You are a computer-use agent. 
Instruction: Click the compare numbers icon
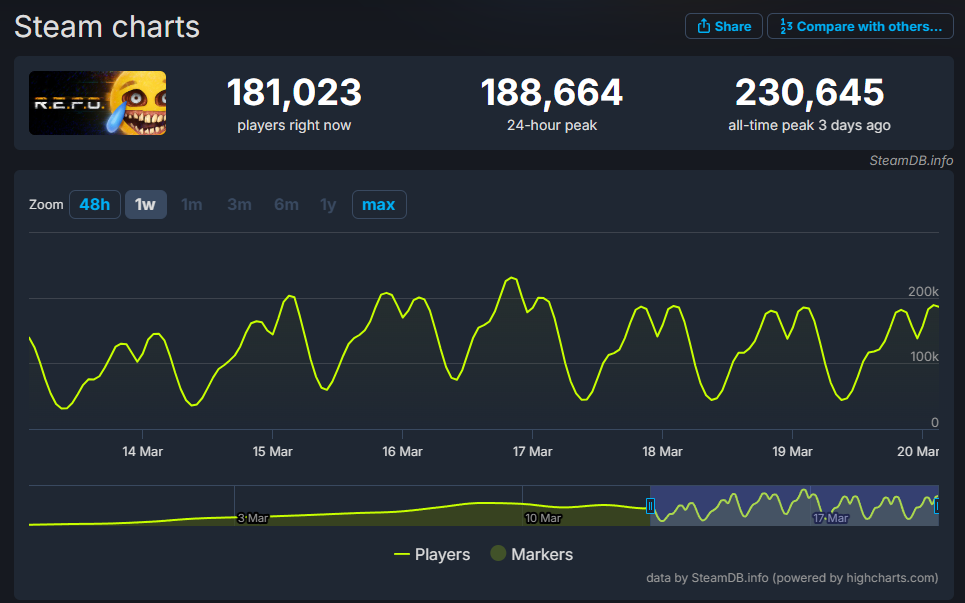786,26
